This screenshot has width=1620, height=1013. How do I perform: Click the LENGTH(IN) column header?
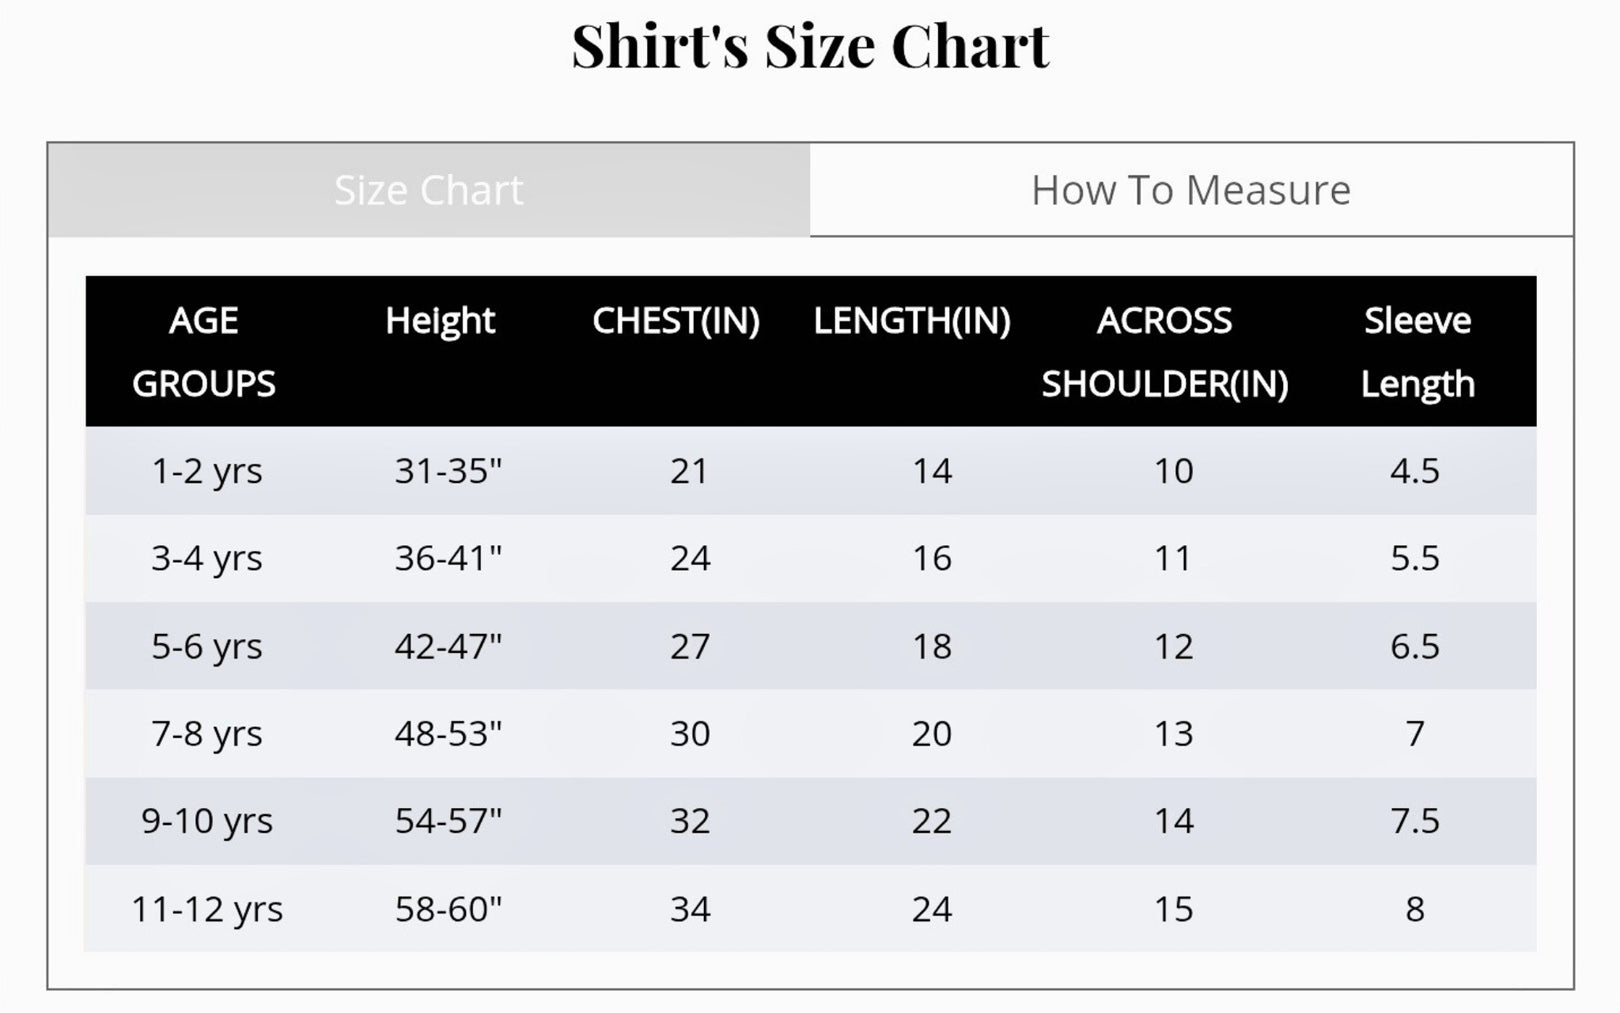click(x=911, y=321)
